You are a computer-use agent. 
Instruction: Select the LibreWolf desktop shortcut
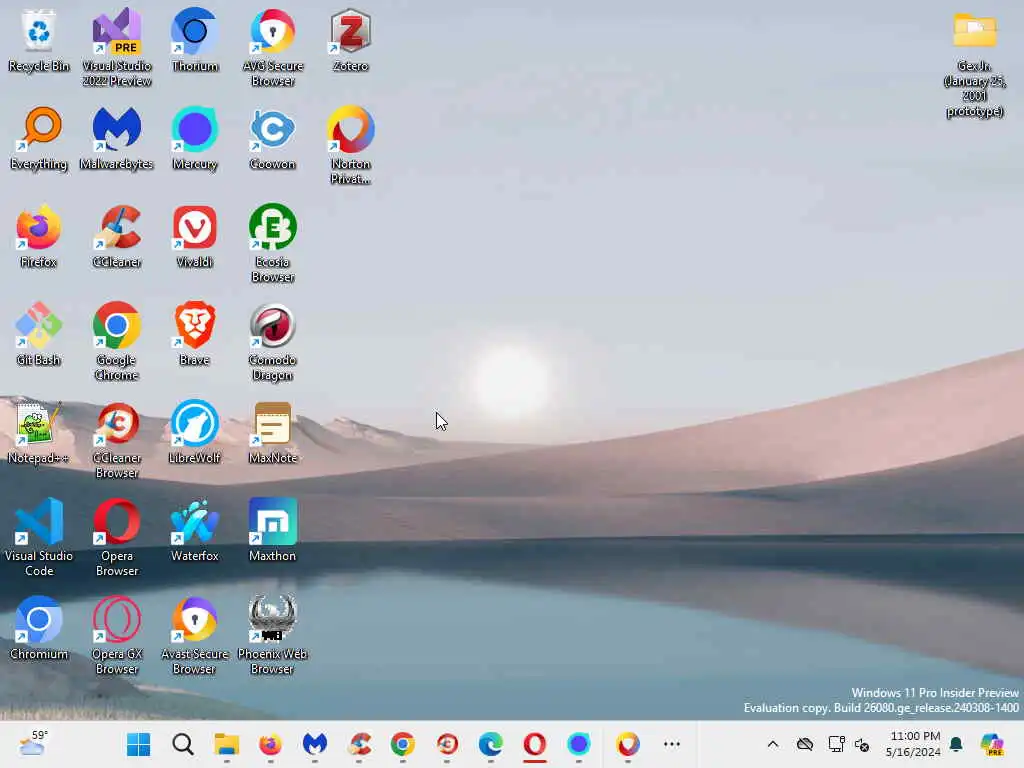195,432
